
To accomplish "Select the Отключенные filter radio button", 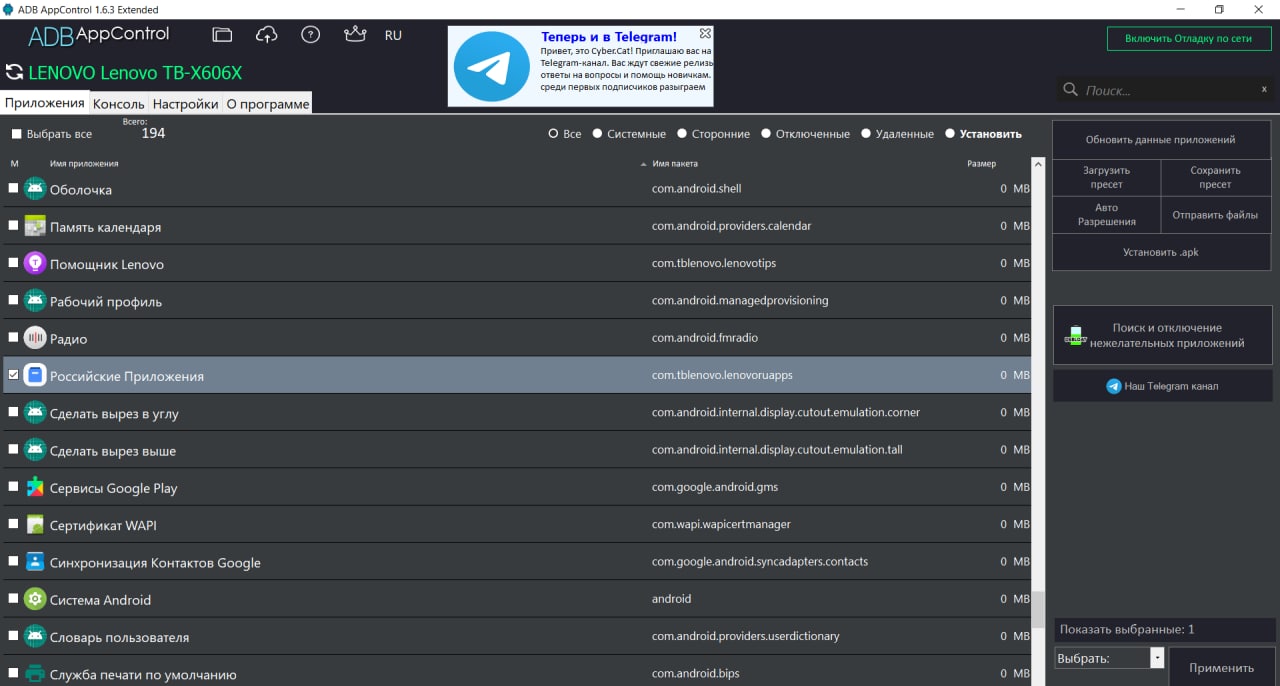I will point(766,134).
